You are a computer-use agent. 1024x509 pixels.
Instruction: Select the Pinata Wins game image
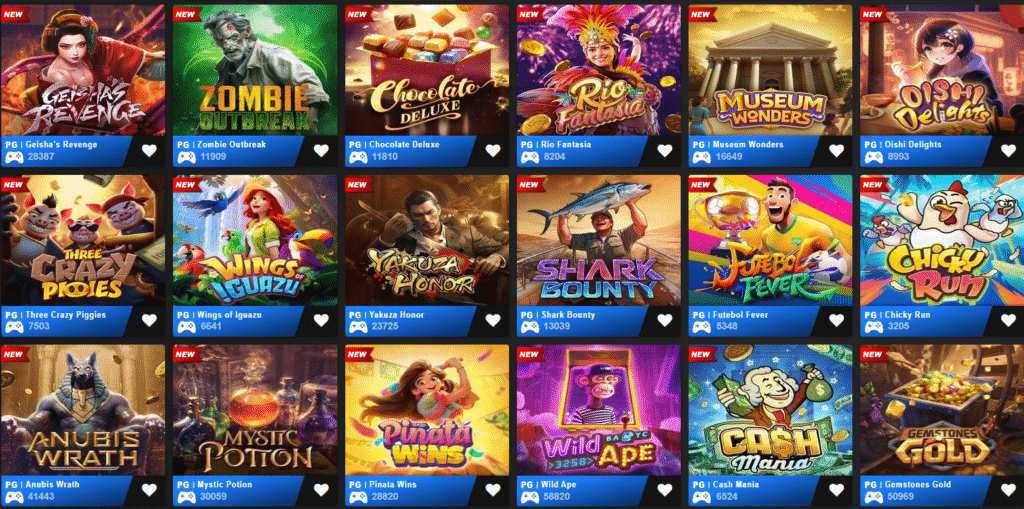coord(426,410)
